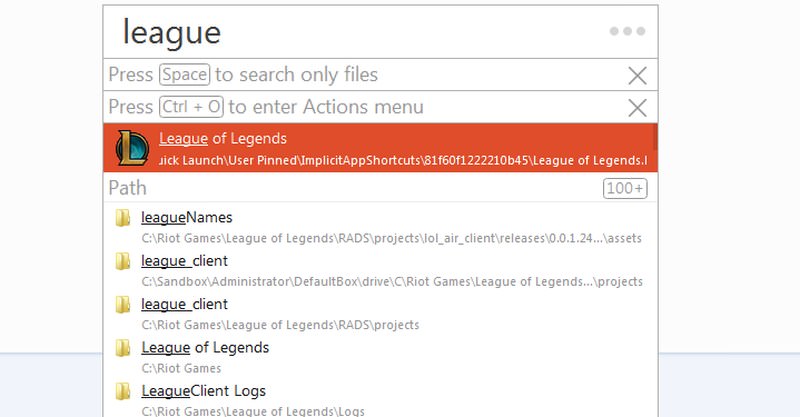The width and height of the screenshot is (800, 417).
Task: Click the Space key hint button
Action: pyautogui.click(x=185, y=75)
